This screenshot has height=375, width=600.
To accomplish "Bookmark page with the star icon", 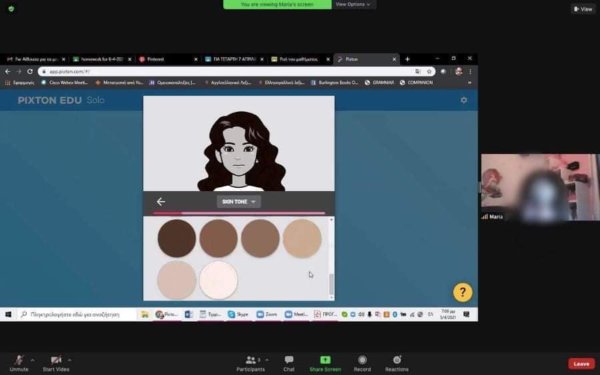I will [429, 72].
